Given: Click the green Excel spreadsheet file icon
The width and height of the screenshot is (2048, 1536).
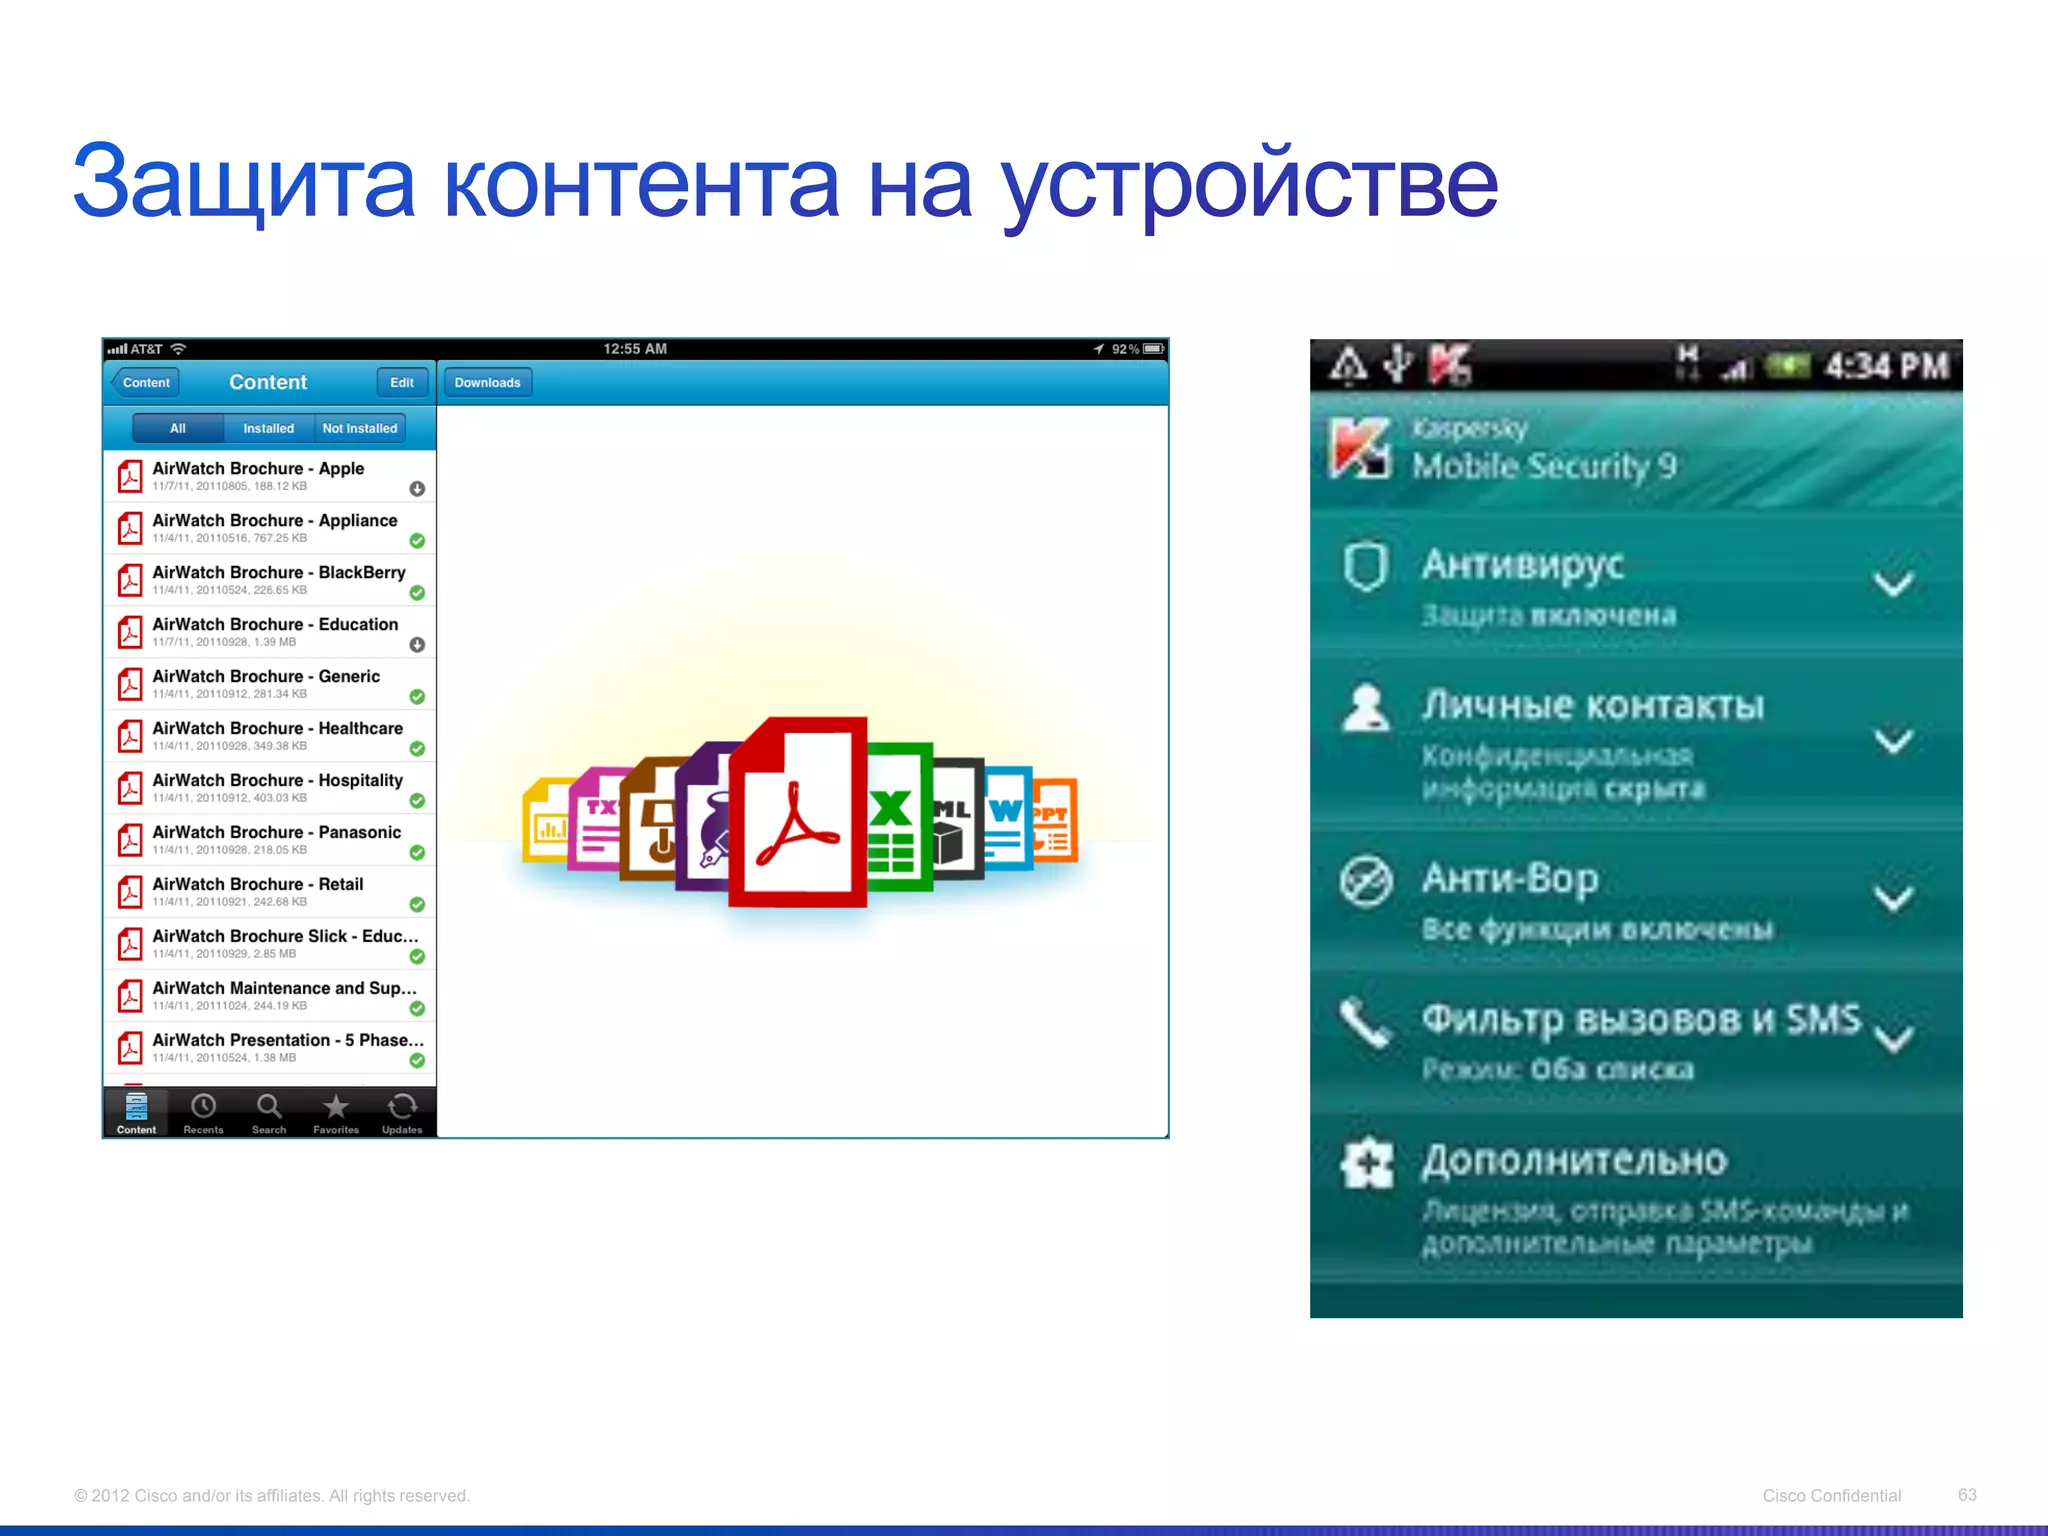Looking at the screenshot, I should 899,817.
